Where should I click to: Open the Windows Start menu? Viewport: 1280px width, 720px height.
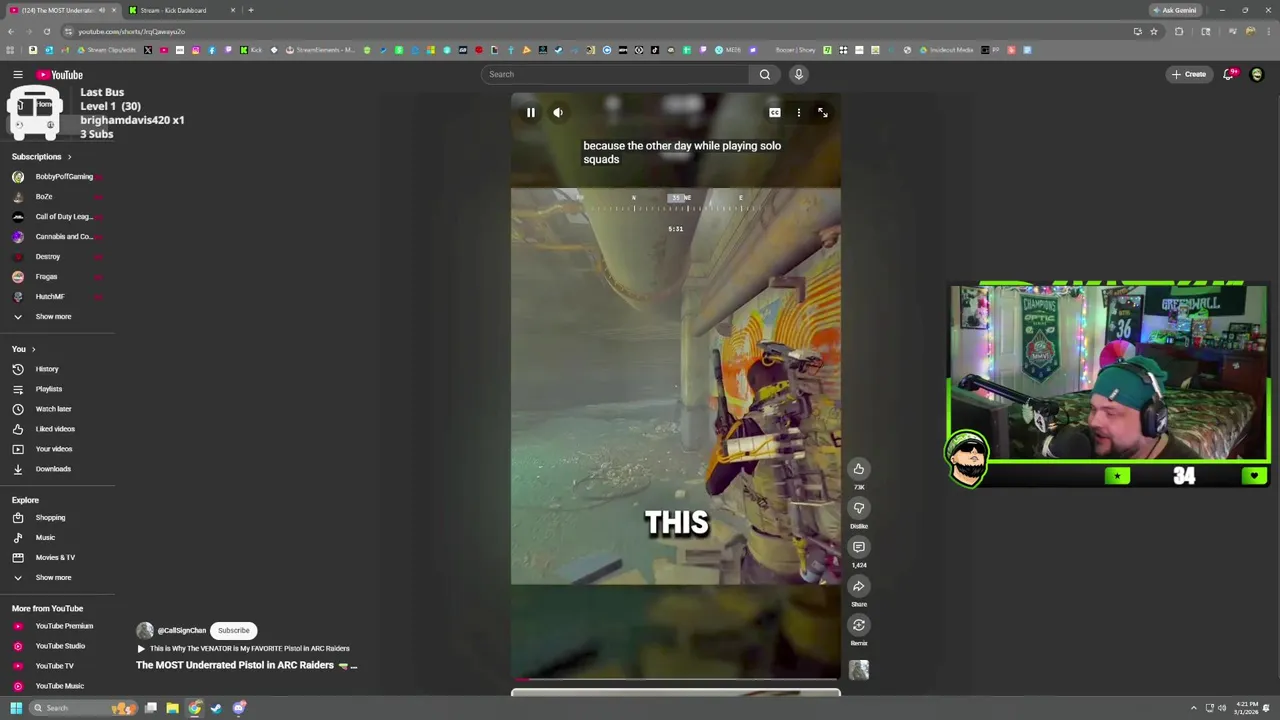[x=16, y=708]
